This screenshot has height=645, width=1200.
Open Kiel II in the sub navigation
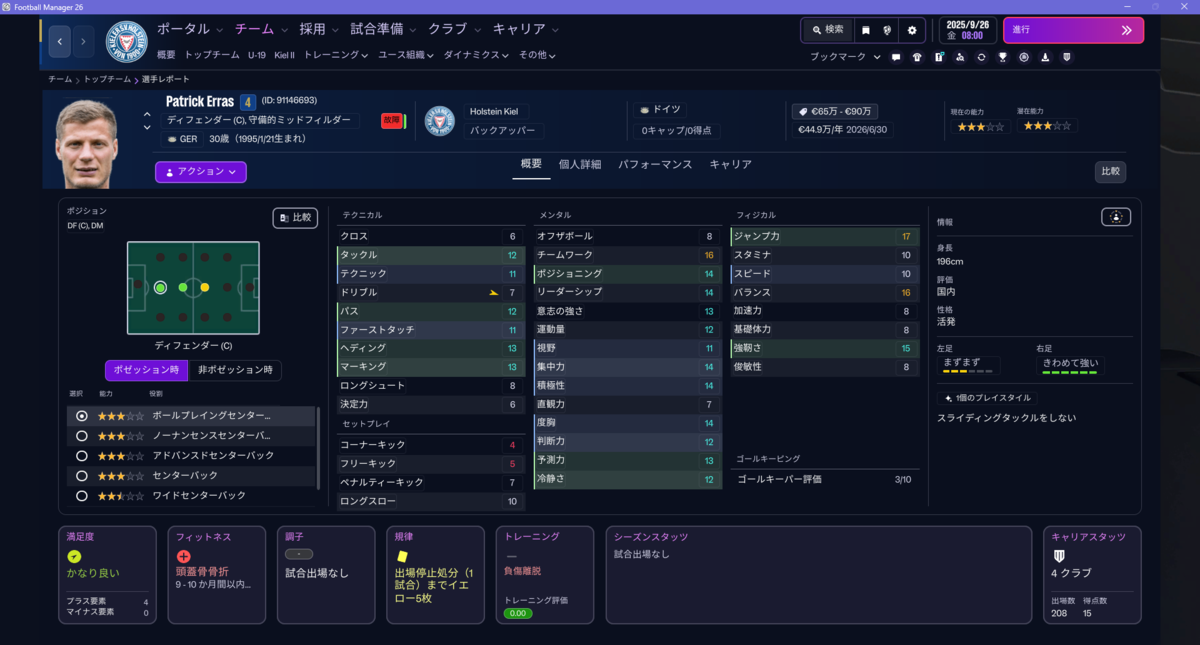coord(285,55)
